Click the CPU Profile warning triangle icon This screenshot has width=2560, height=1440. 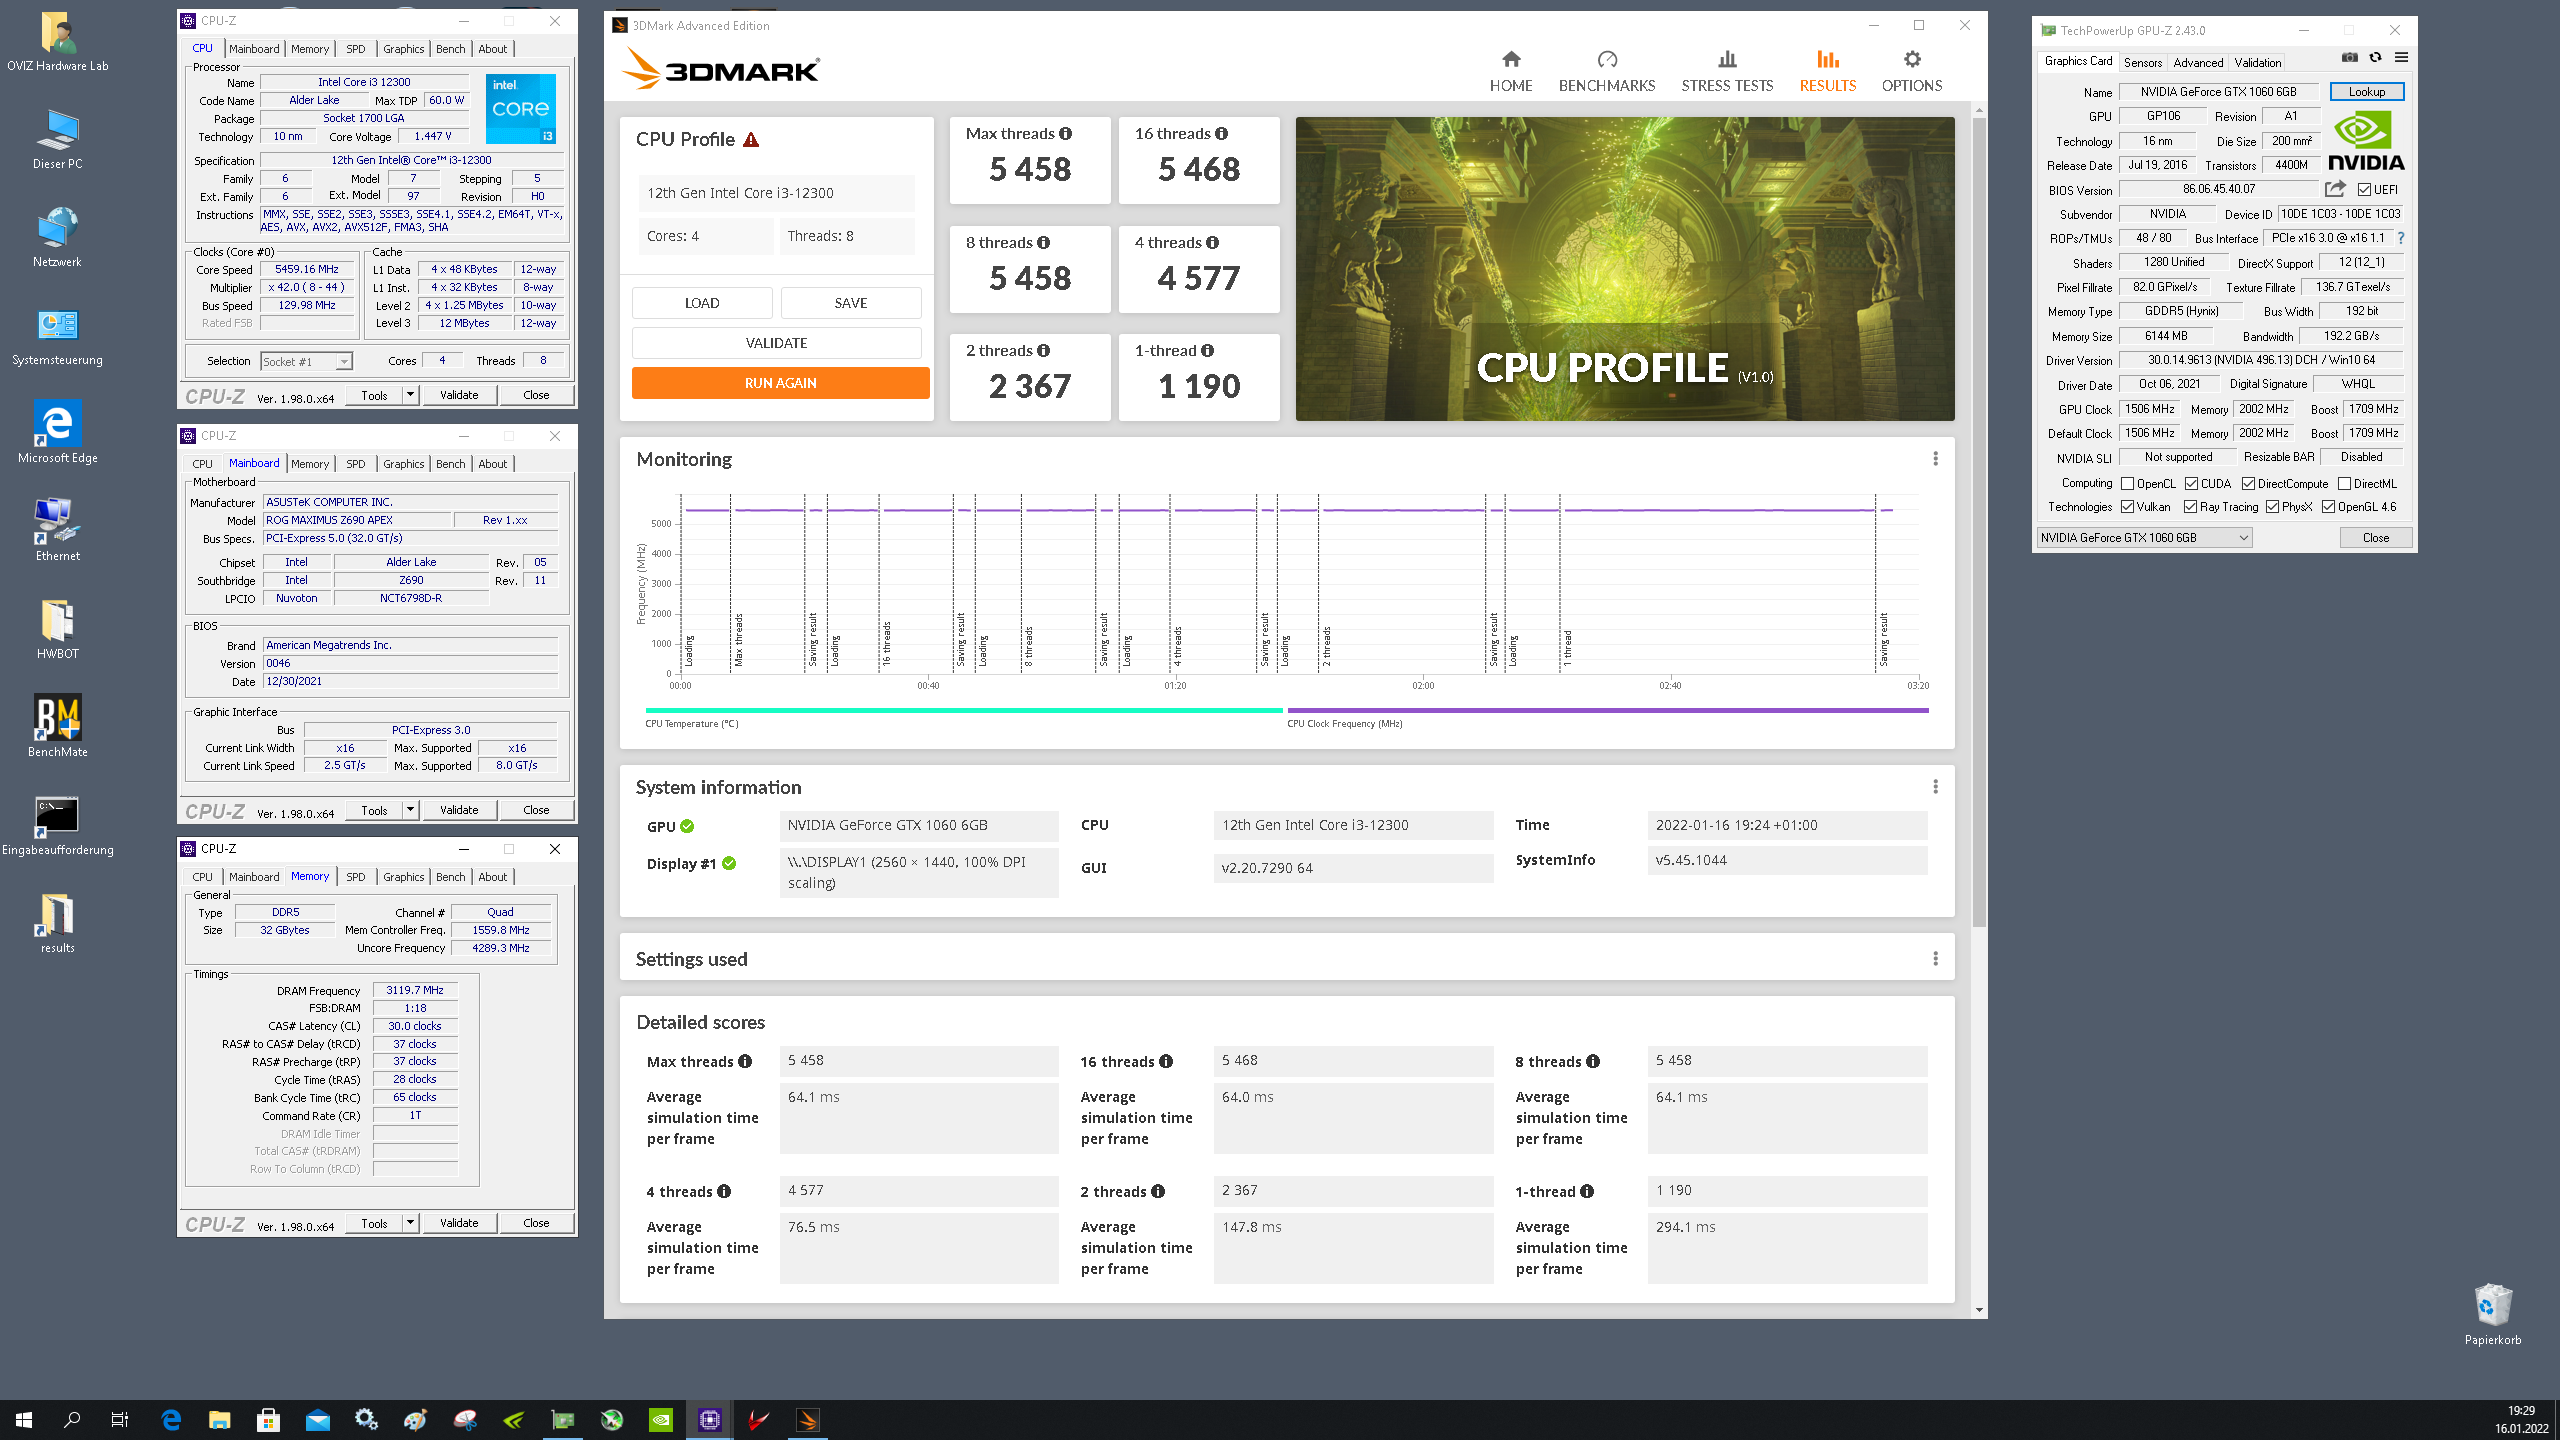pos(751,139)
